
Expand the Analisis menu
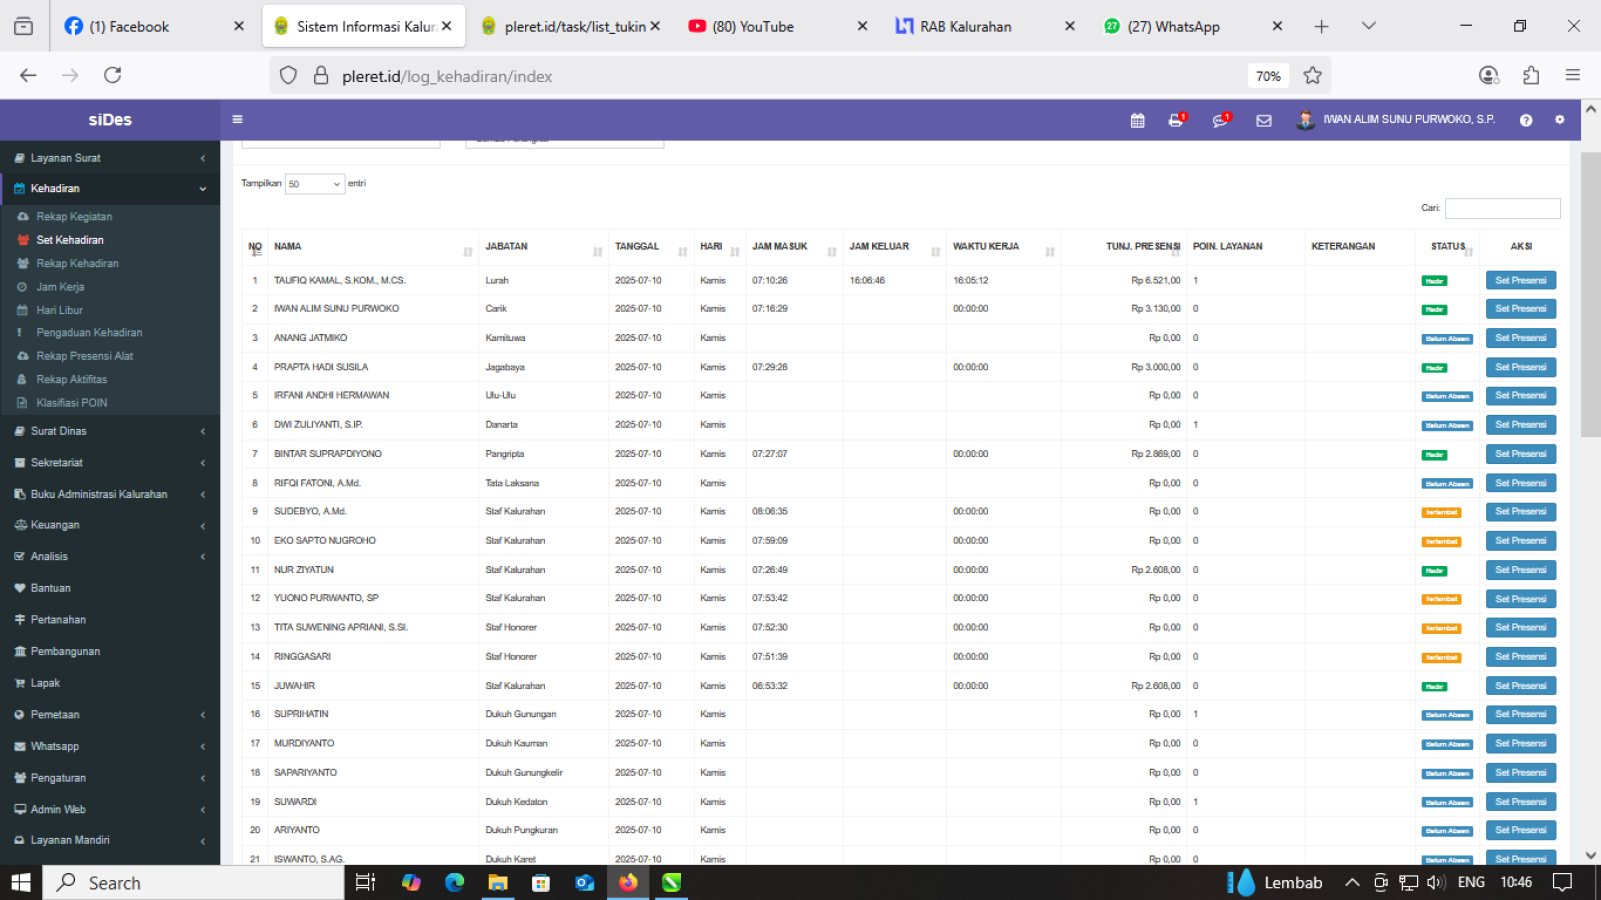[x=110, y=556]
